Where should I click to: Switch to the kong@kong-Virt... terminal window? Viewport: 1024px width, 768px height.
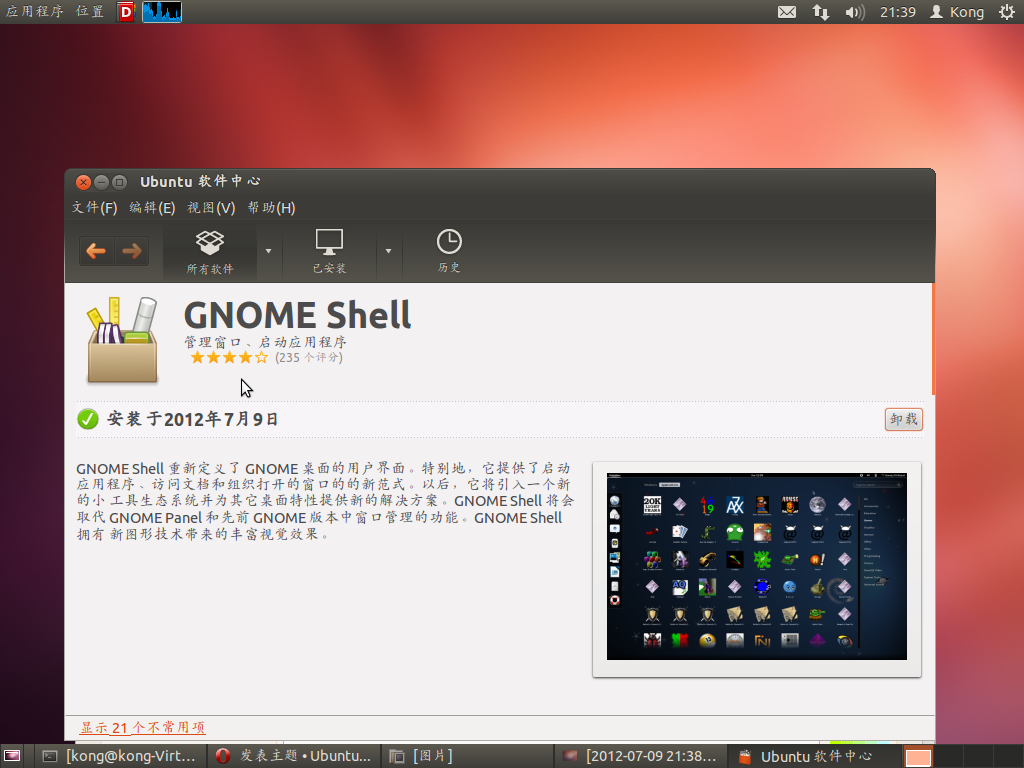(120, 756)
